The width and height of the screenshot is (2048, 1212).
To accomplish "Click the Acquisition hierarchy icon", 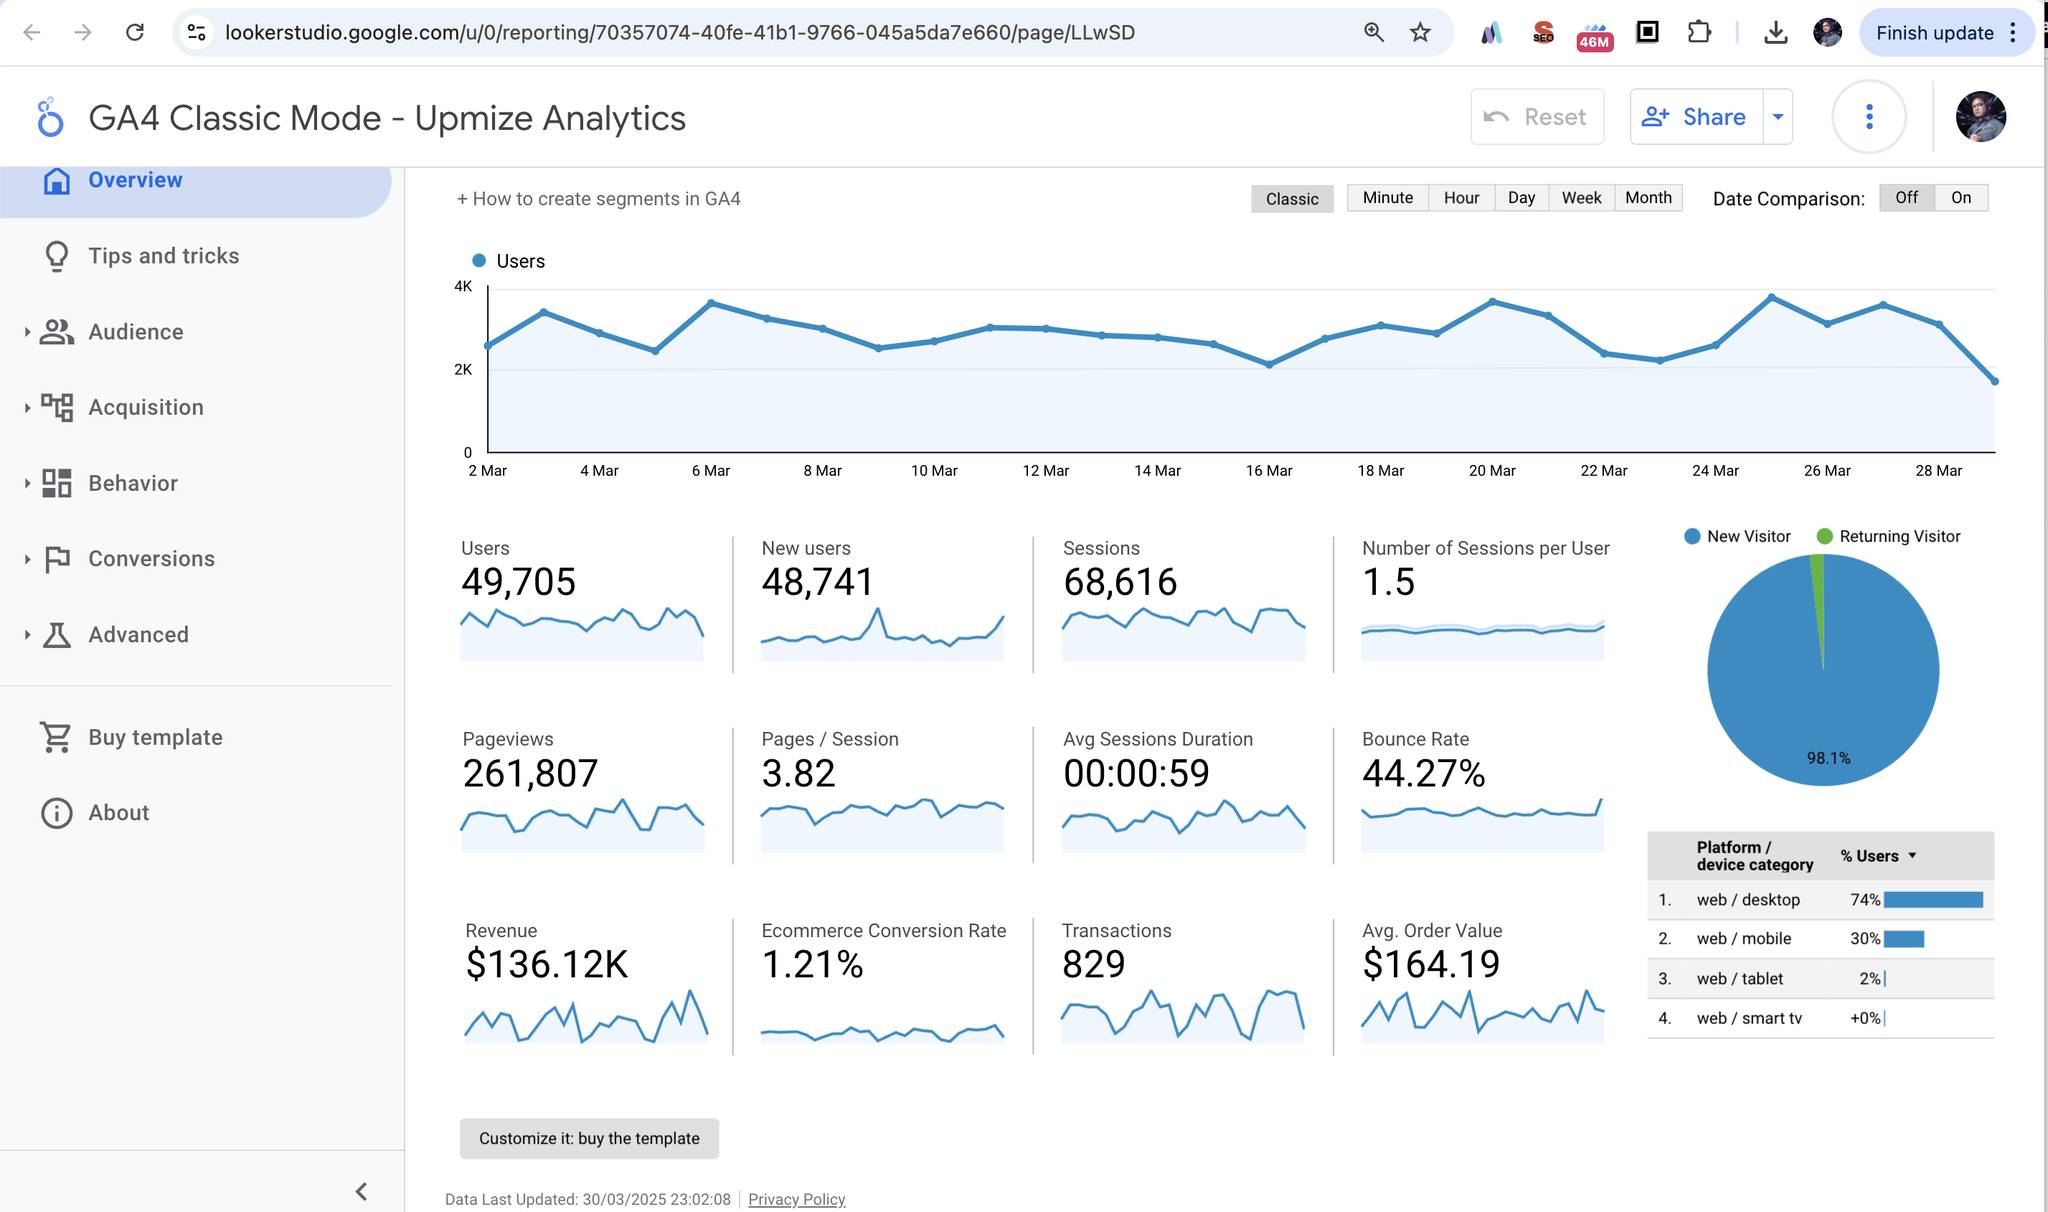I will coord(57,407).
